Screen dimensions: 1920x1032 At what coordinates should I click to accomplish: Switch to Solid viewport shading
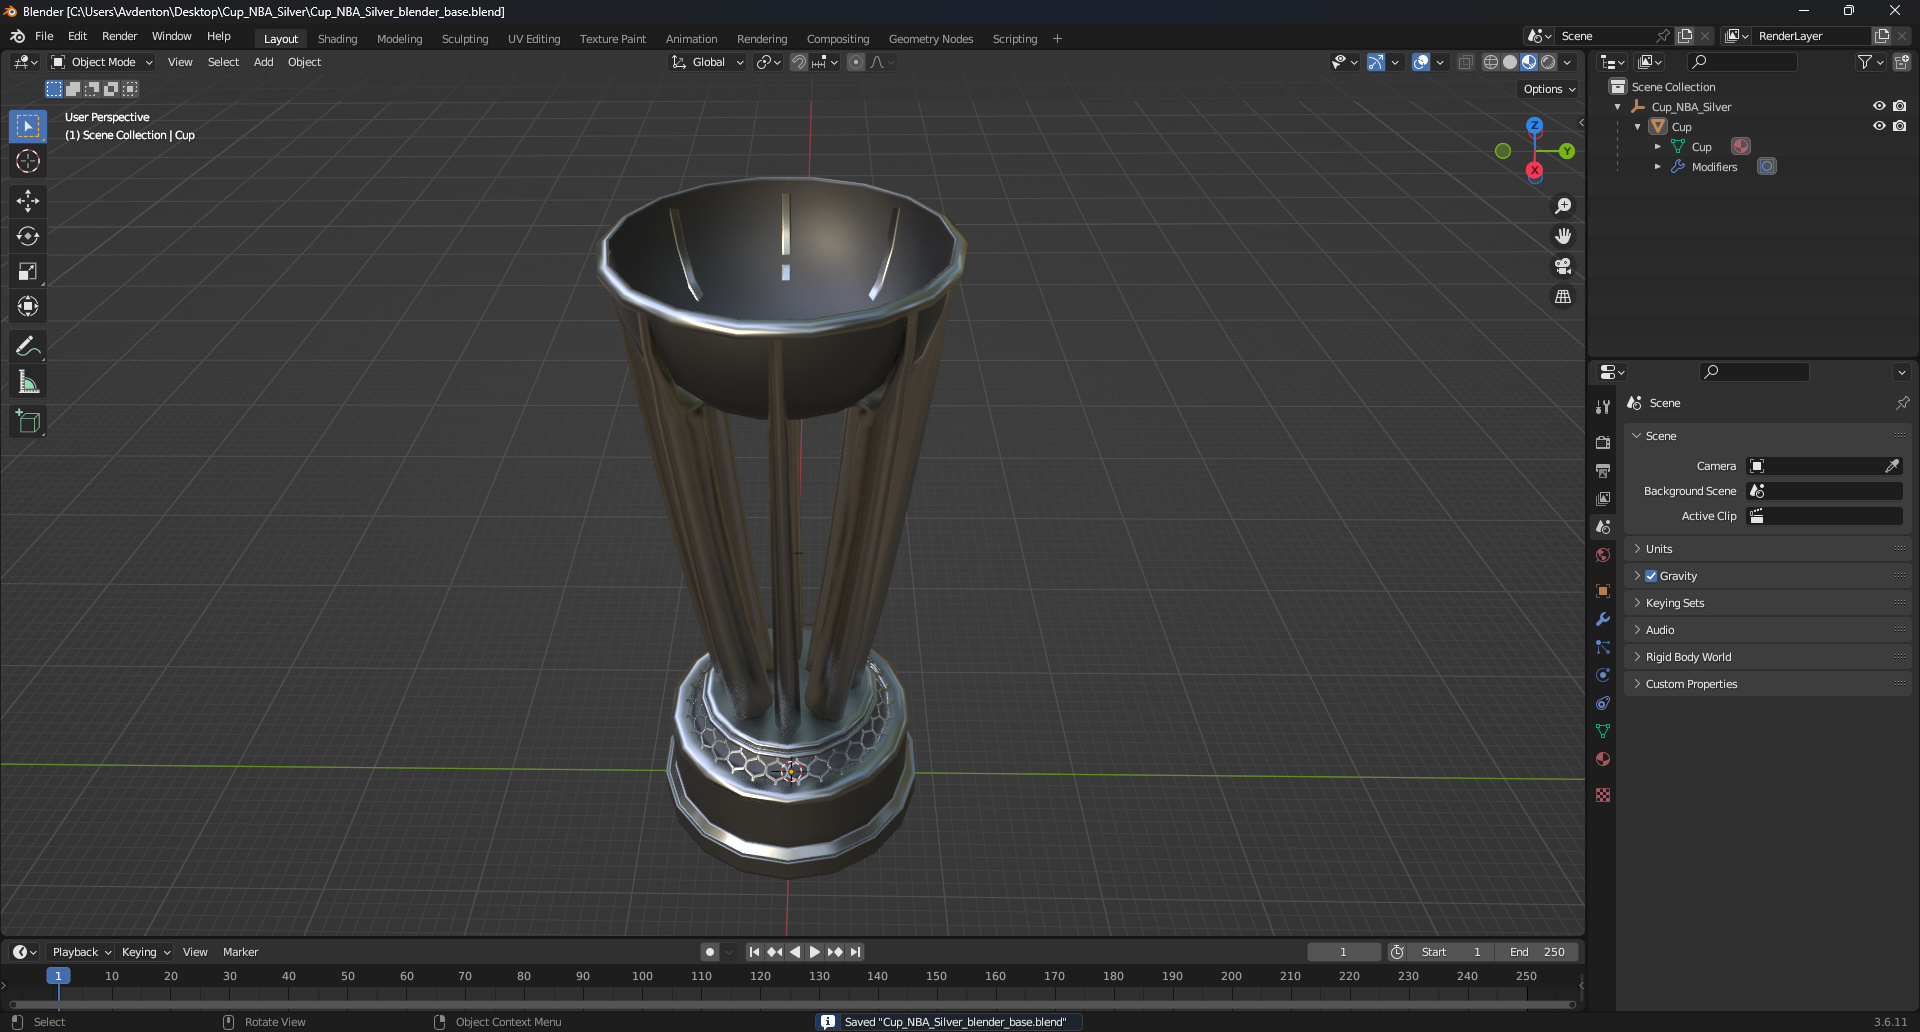click(1510, 62)
